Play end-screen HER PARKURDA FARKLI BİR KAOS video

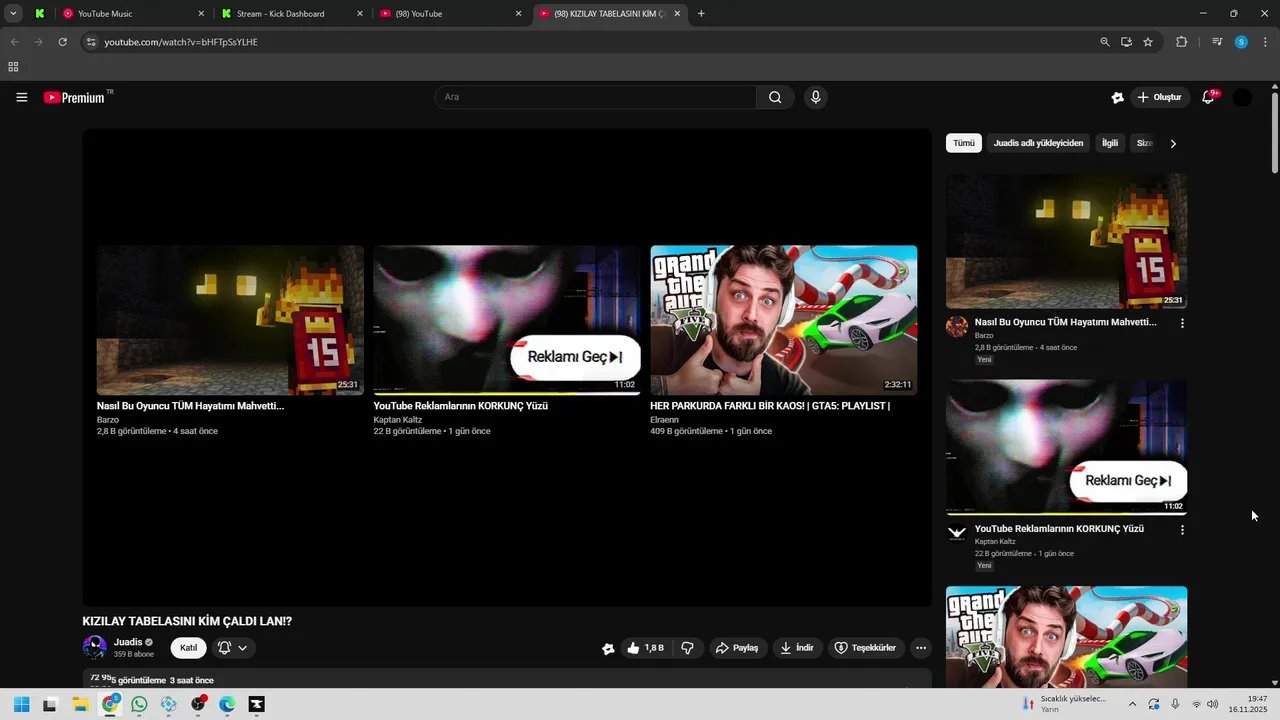coord(784,320)
